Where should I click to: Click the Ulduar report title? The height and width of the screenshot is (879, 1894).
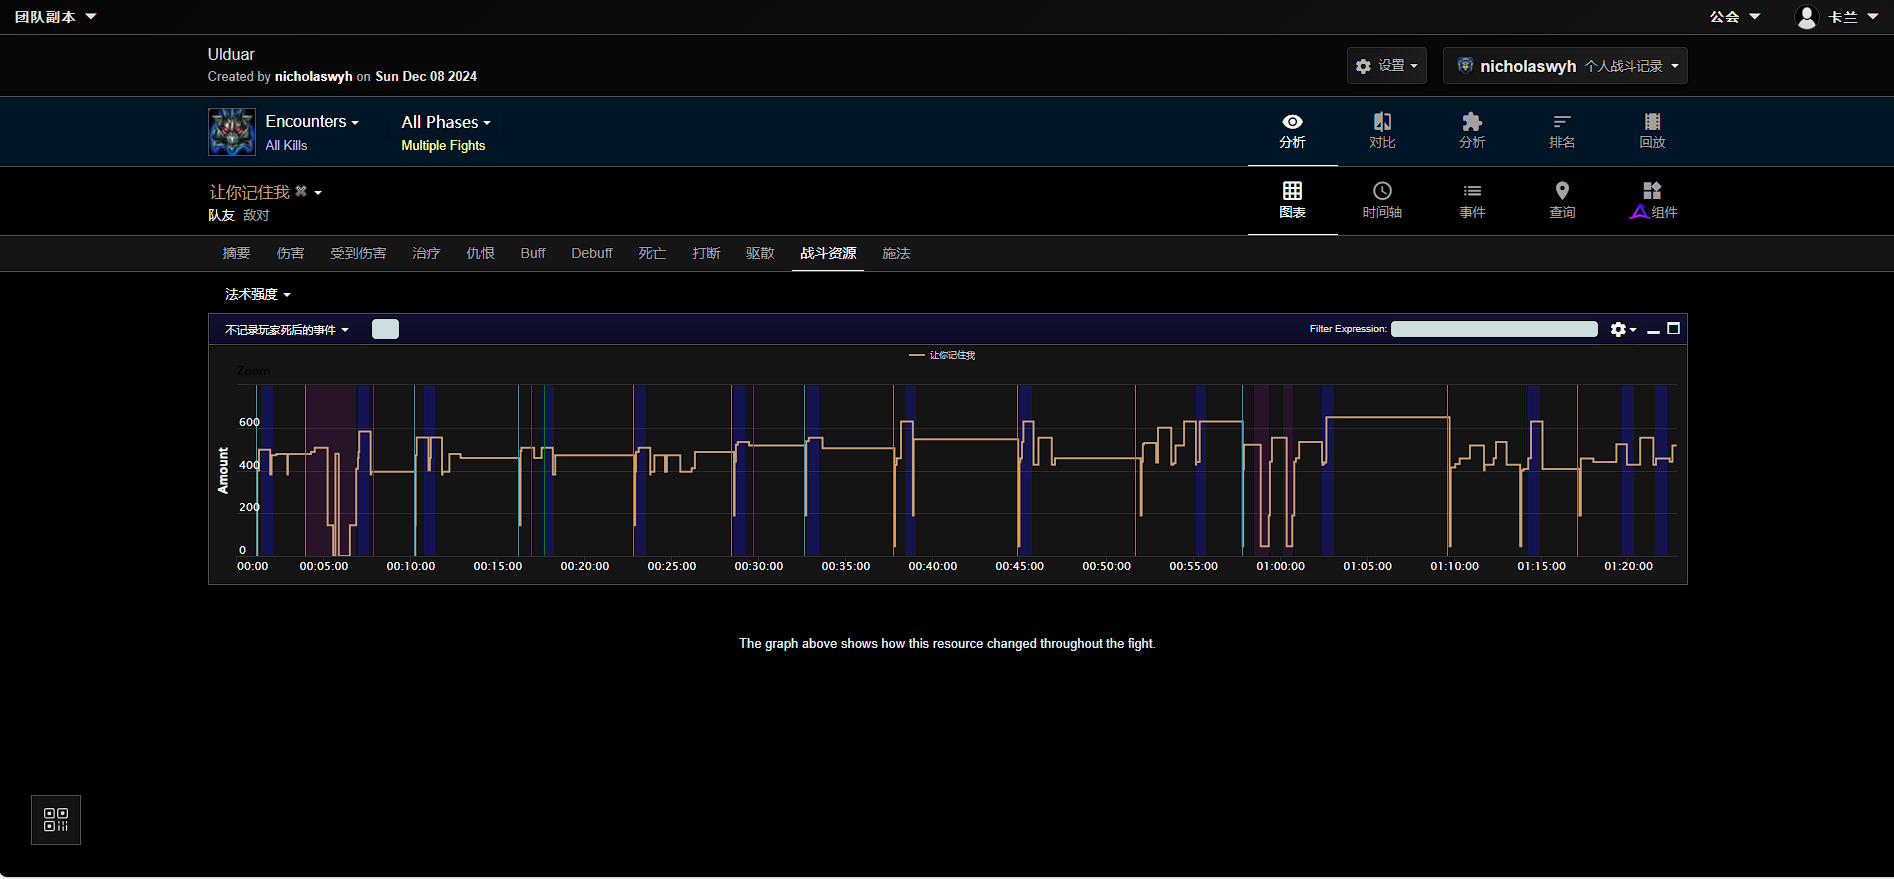pos(231,55)
